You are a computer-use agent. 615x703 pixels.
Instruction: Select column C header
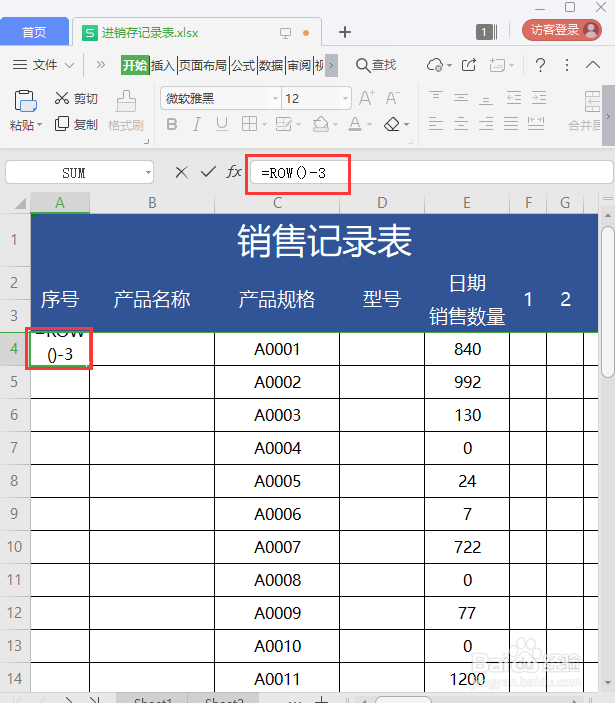point(277,203)
